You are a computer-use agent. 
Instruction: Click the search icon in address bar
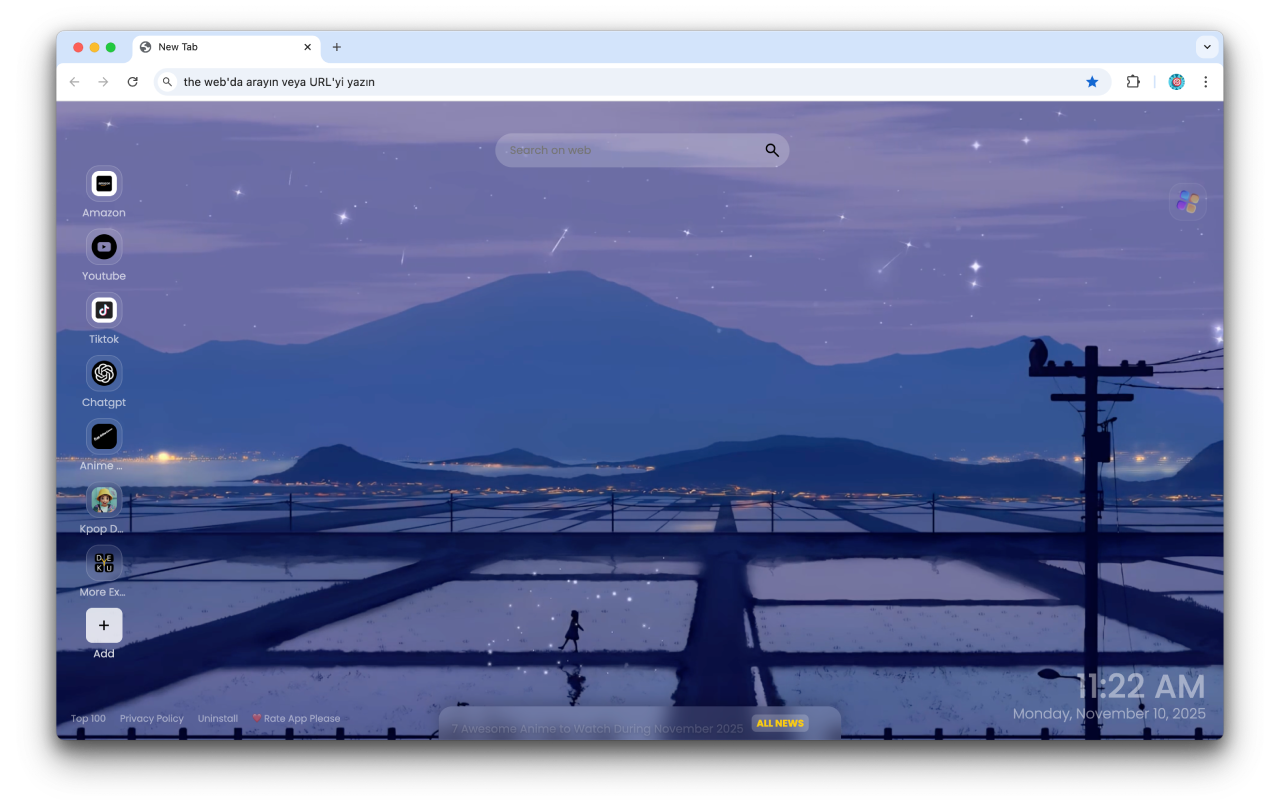click(168, 82)
